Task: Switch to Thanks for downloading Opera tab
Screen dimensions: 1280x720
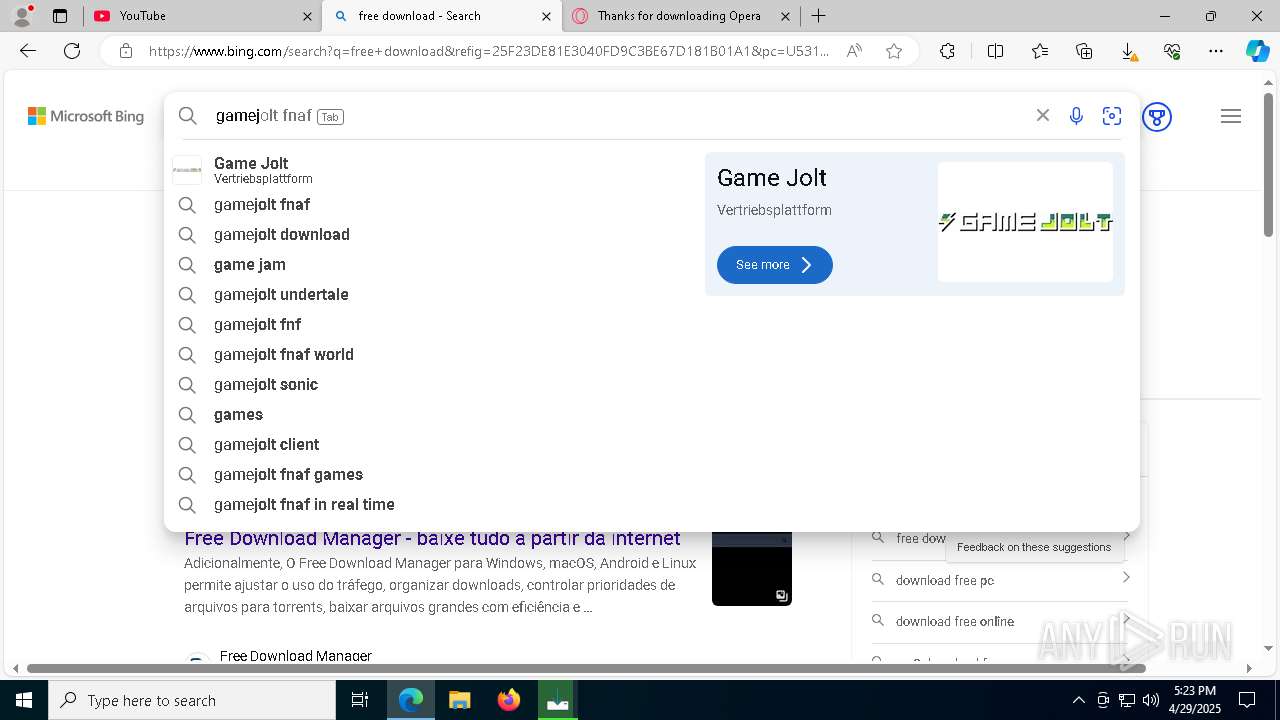Action: point(680,16)
